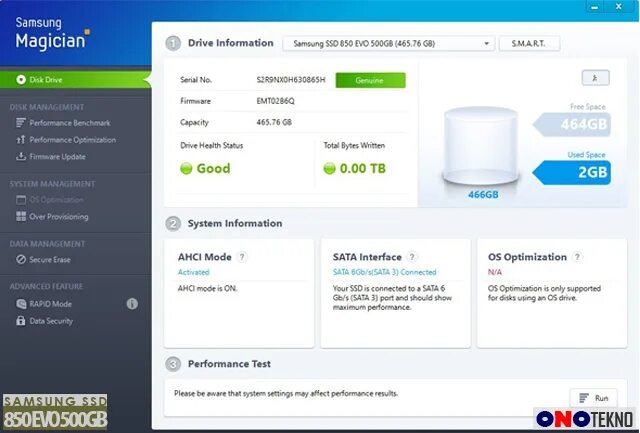Open the grayed OS Optimization sidebar item
Image resolution: width=640 pixels, height=433 pixels.
coord(56,200)
